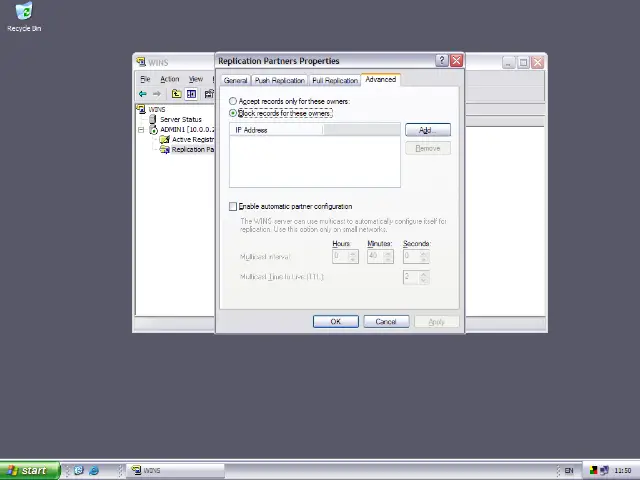Switch to the General tab
The height and width of the screenshot is (480, 640).
(235, 80)
